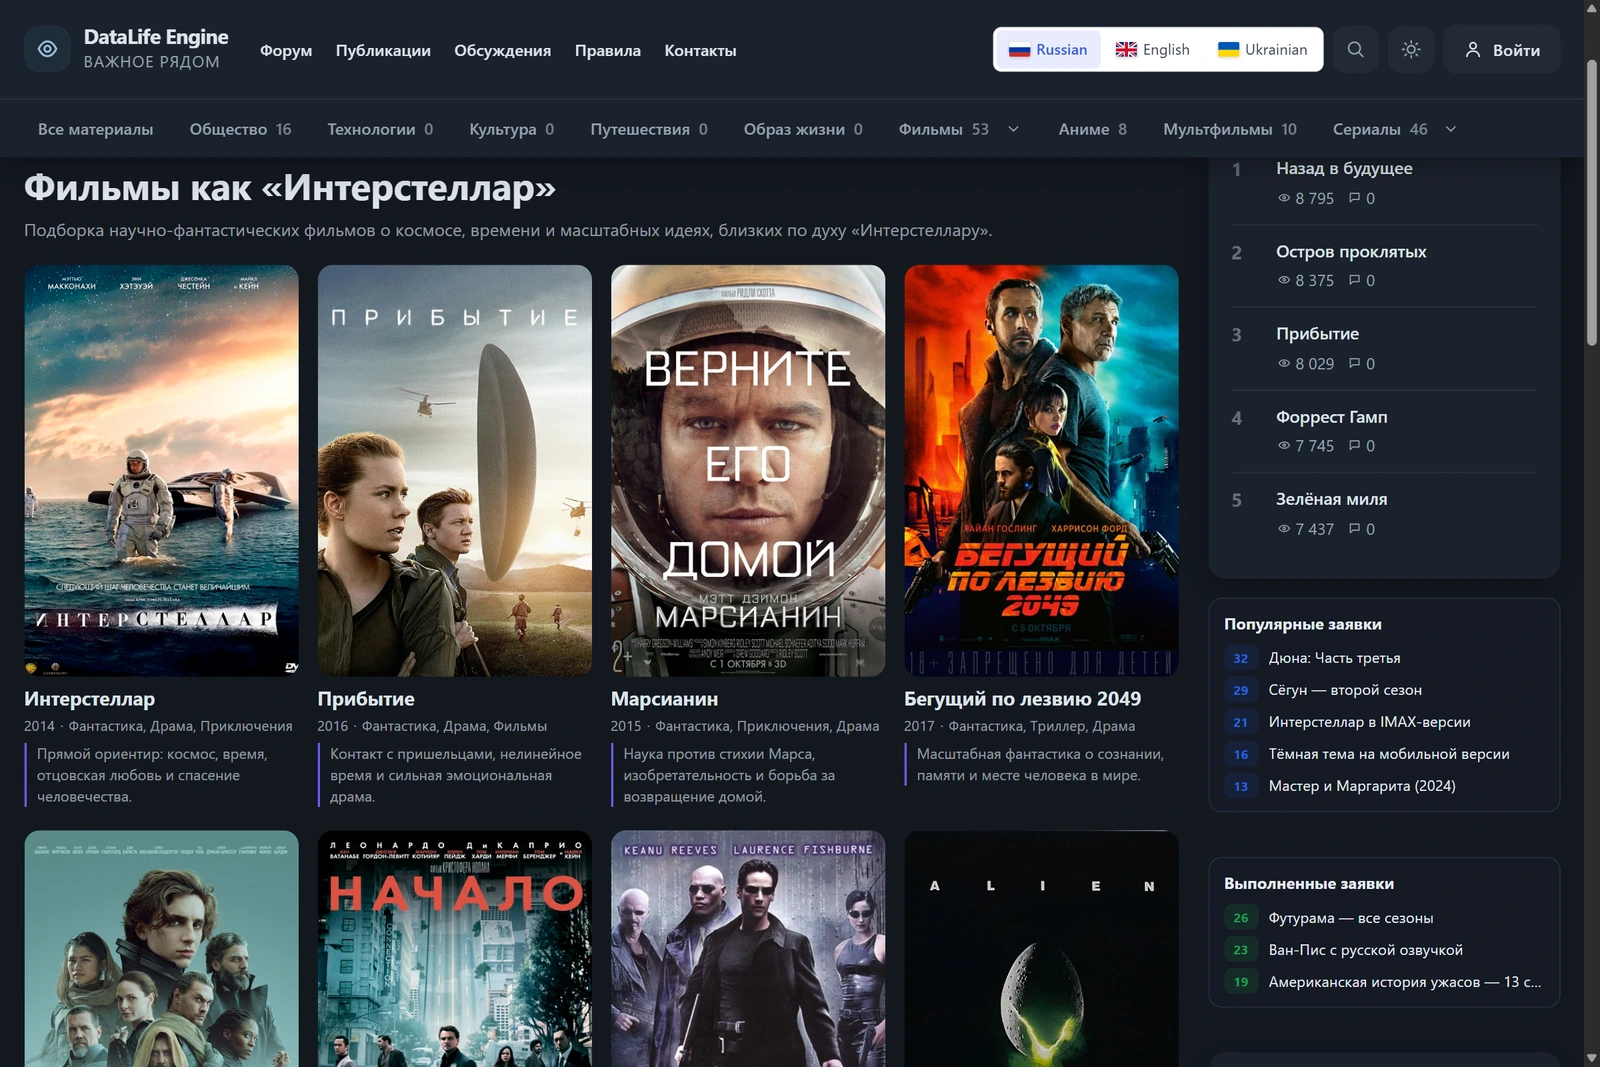Open completed request Футурама — все сезоны
The image size is (1600, 1067).
click(x=1350, y=918)
